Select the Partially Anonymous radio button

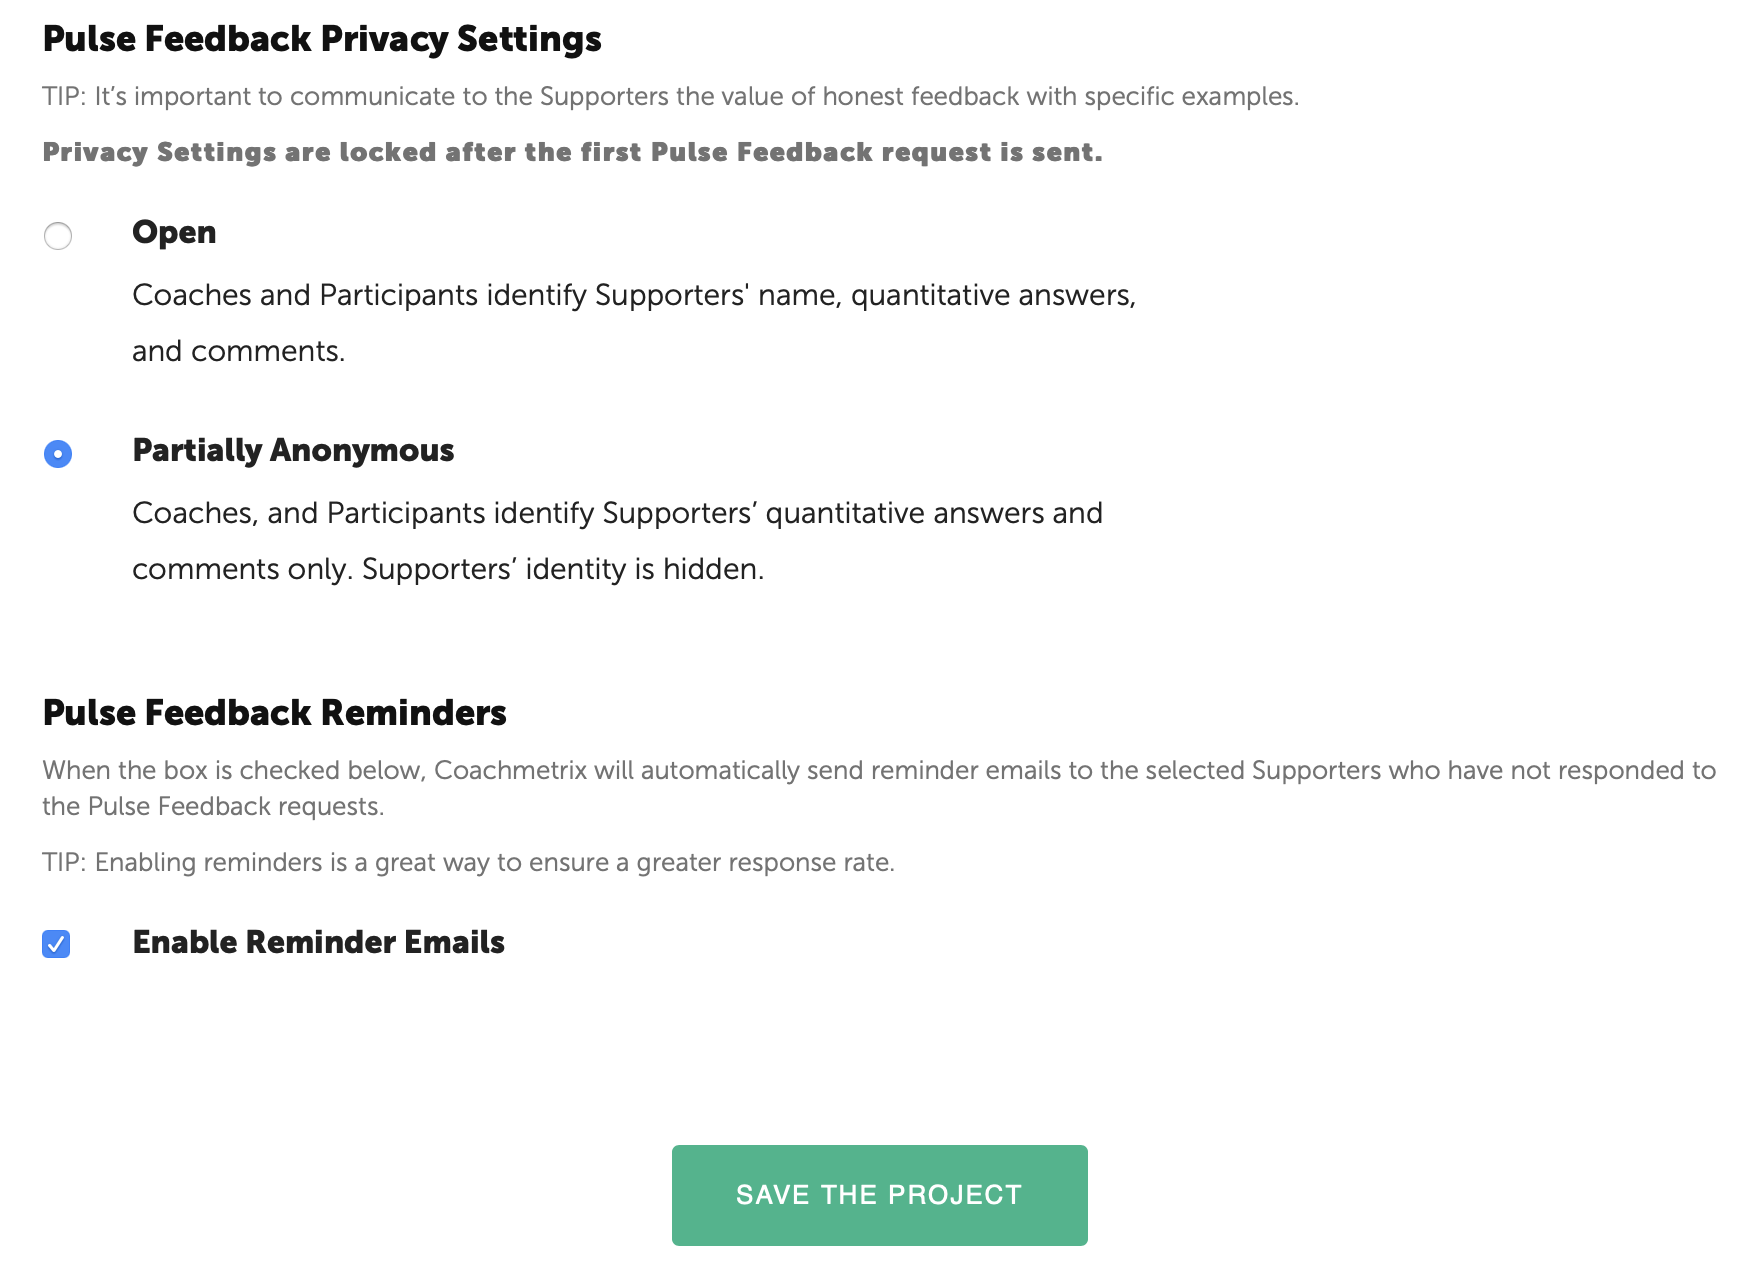point(58,454)
